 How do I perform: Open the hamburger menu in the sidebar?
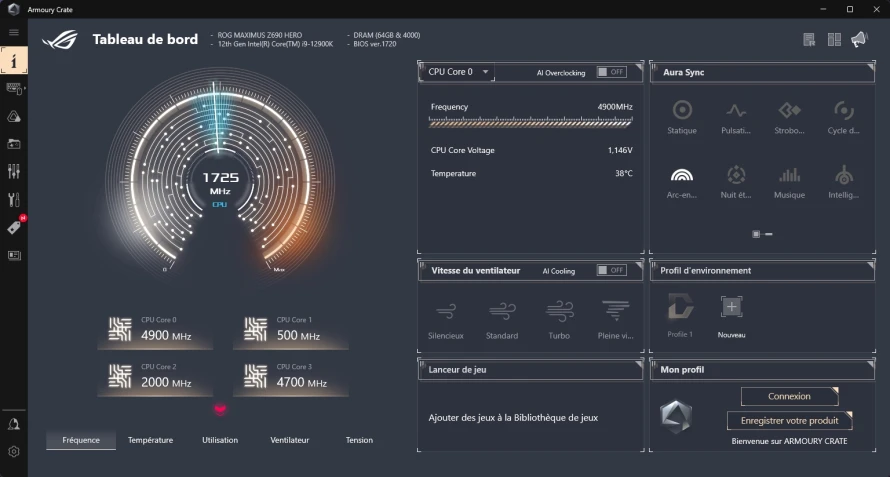click(x=14, y=32)
